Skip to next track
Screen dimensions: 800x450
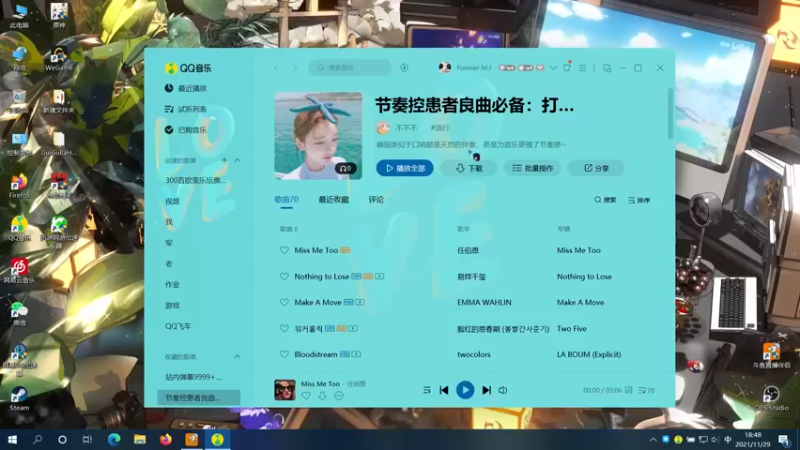coord(486,390)
